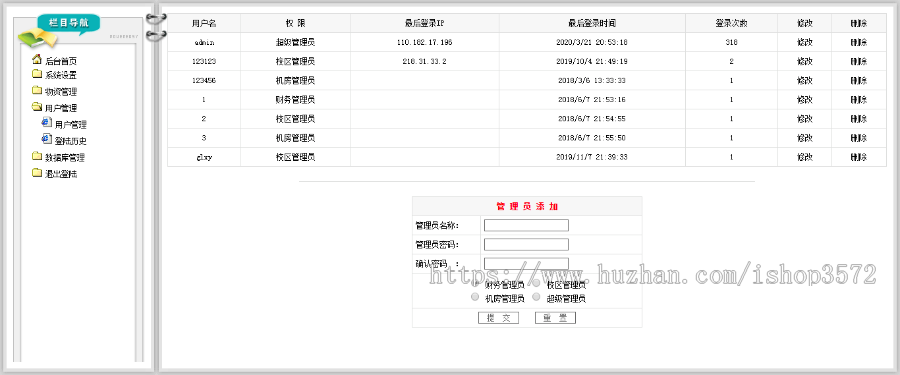The height and width of the screenshot is (375, 900).
Task: Click 删除 for user 123123
Action: 859,61
